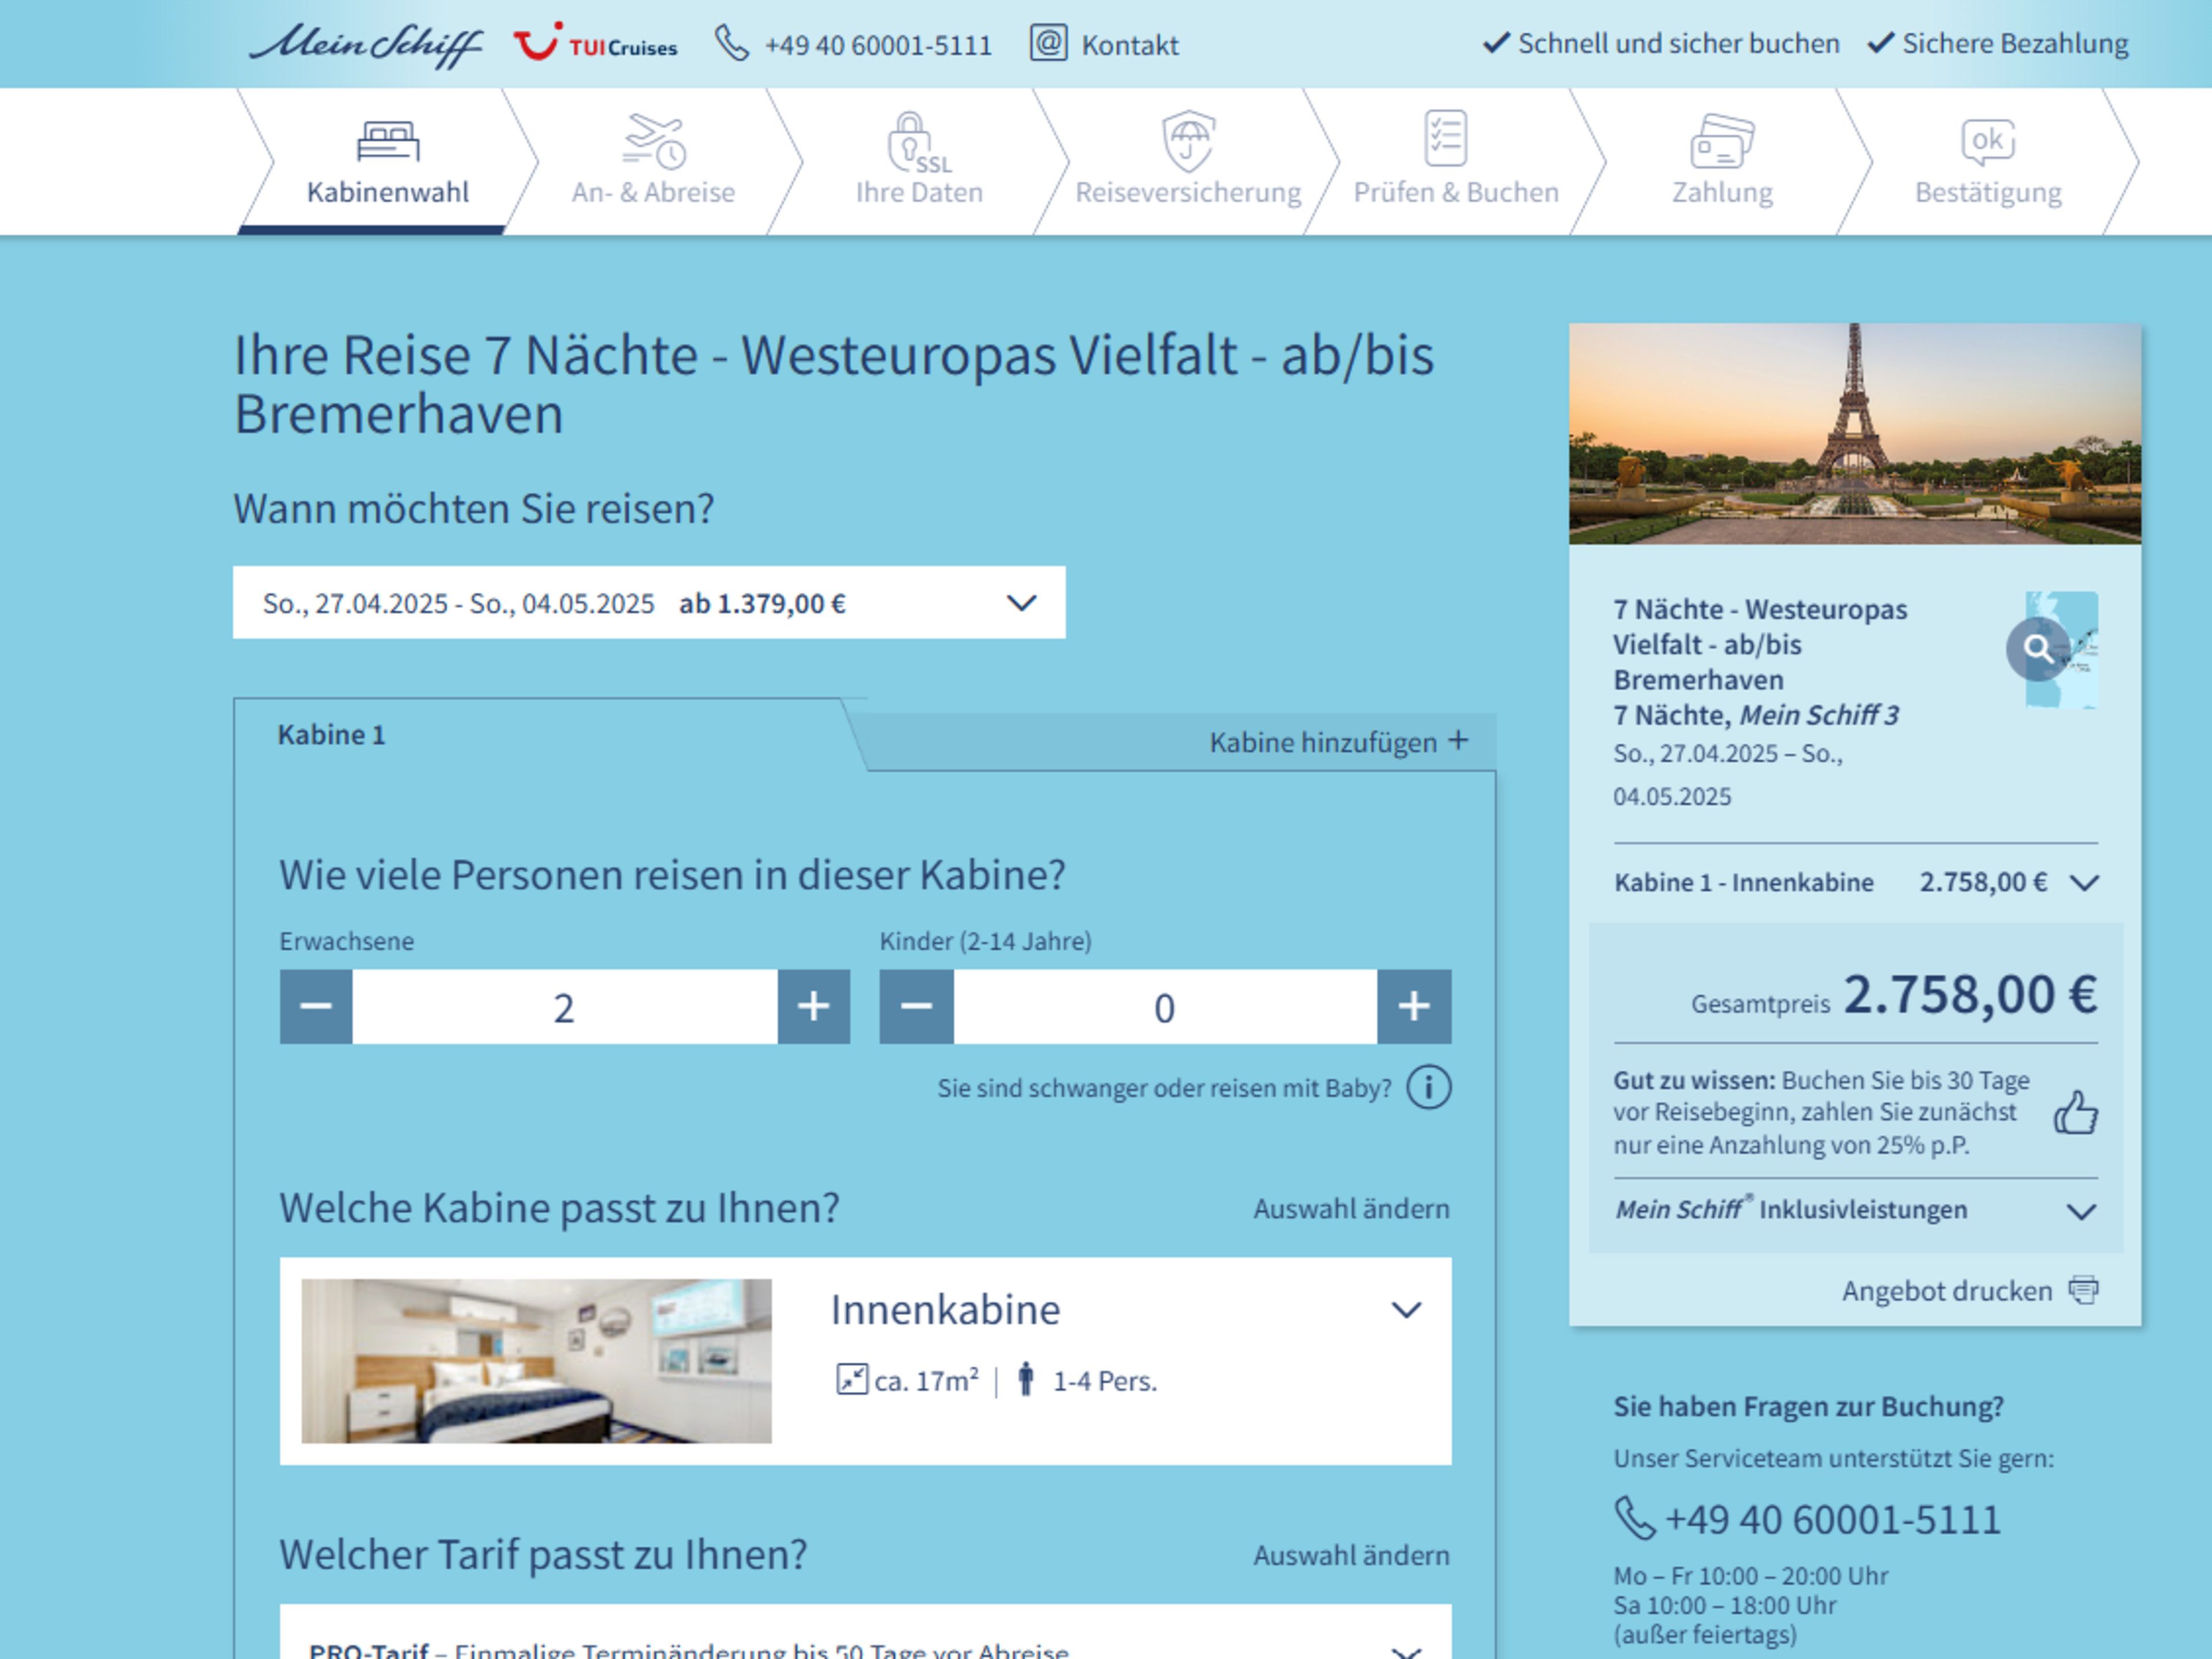
Task: Click Sie sind schwanger oder reisen mit Baby
Action: [x=1164, y=1088]
